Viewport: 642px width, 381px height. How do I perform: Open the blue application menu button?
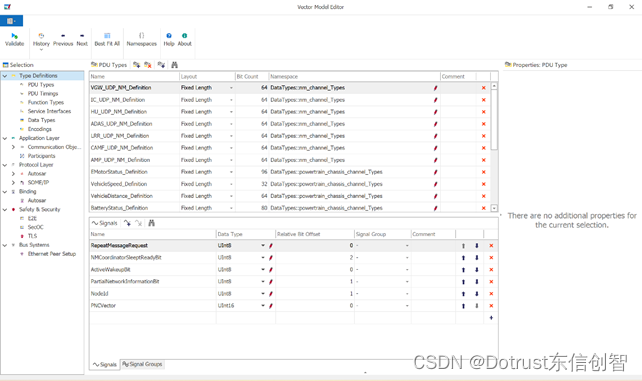click(x=11, y=21)
